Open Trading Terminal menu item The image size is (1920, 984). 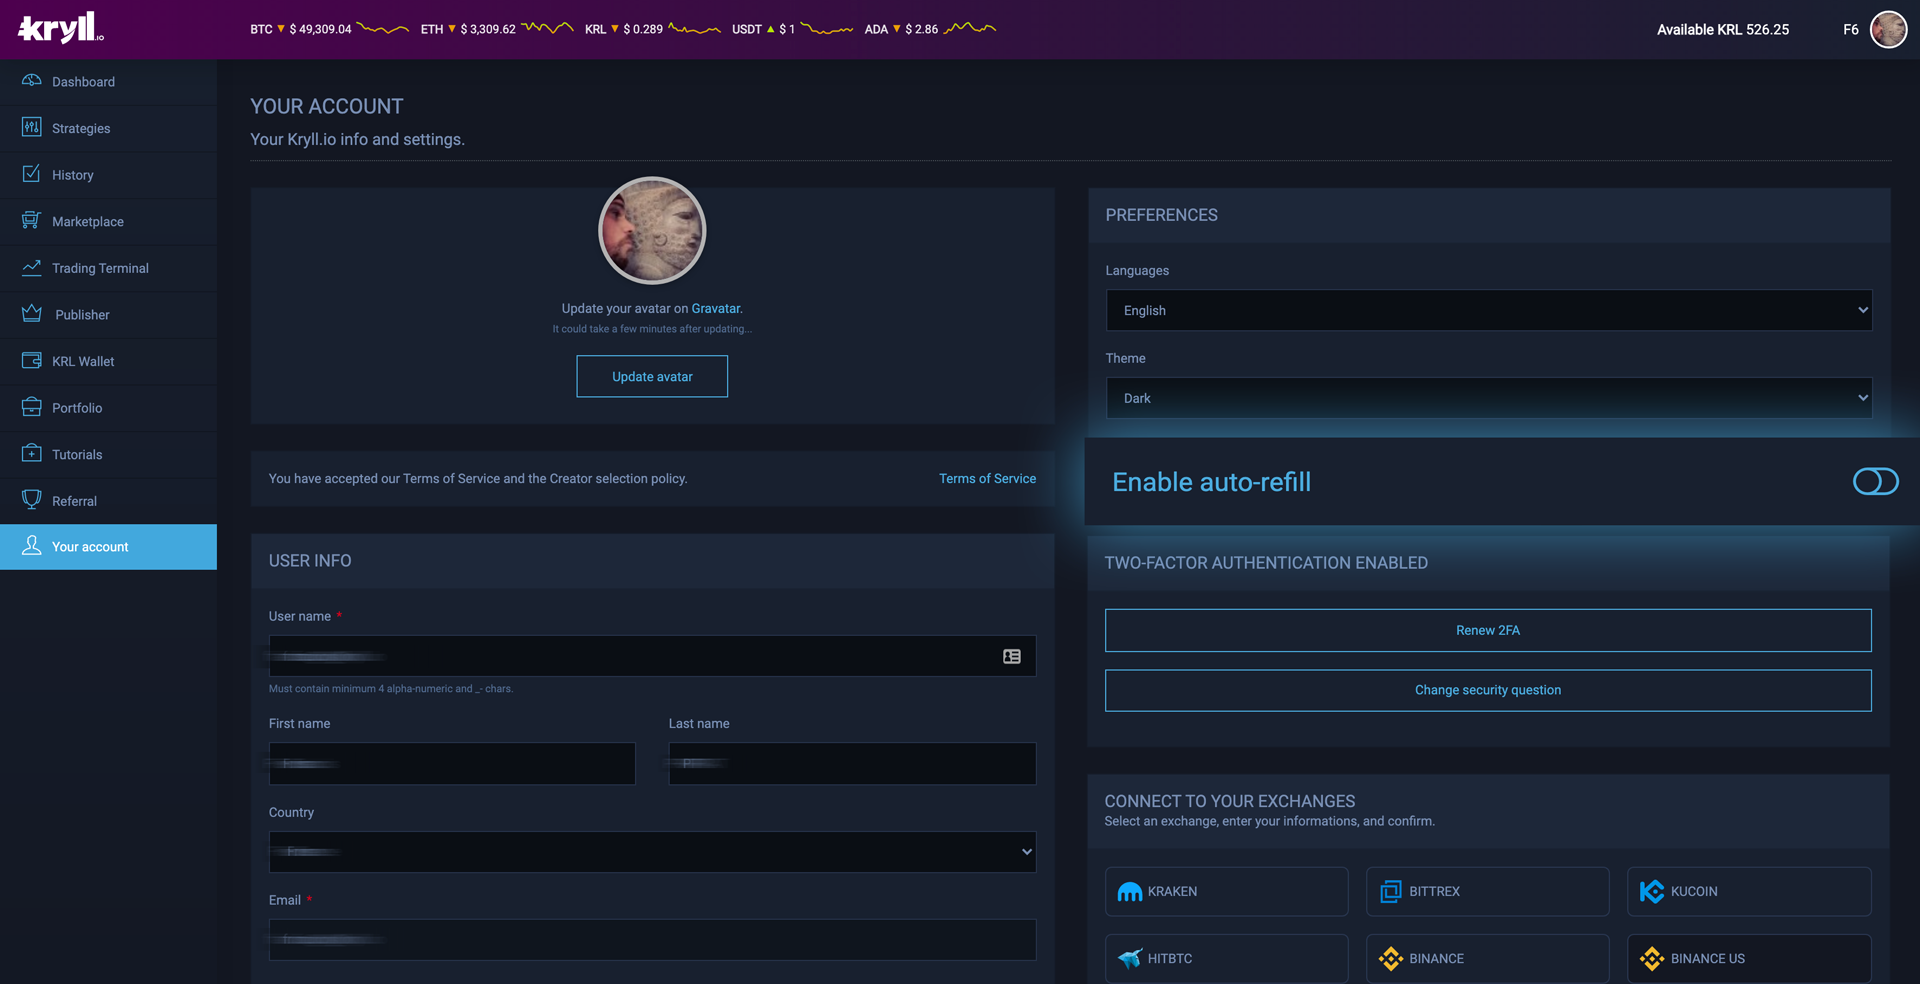[x=108, y=268]
